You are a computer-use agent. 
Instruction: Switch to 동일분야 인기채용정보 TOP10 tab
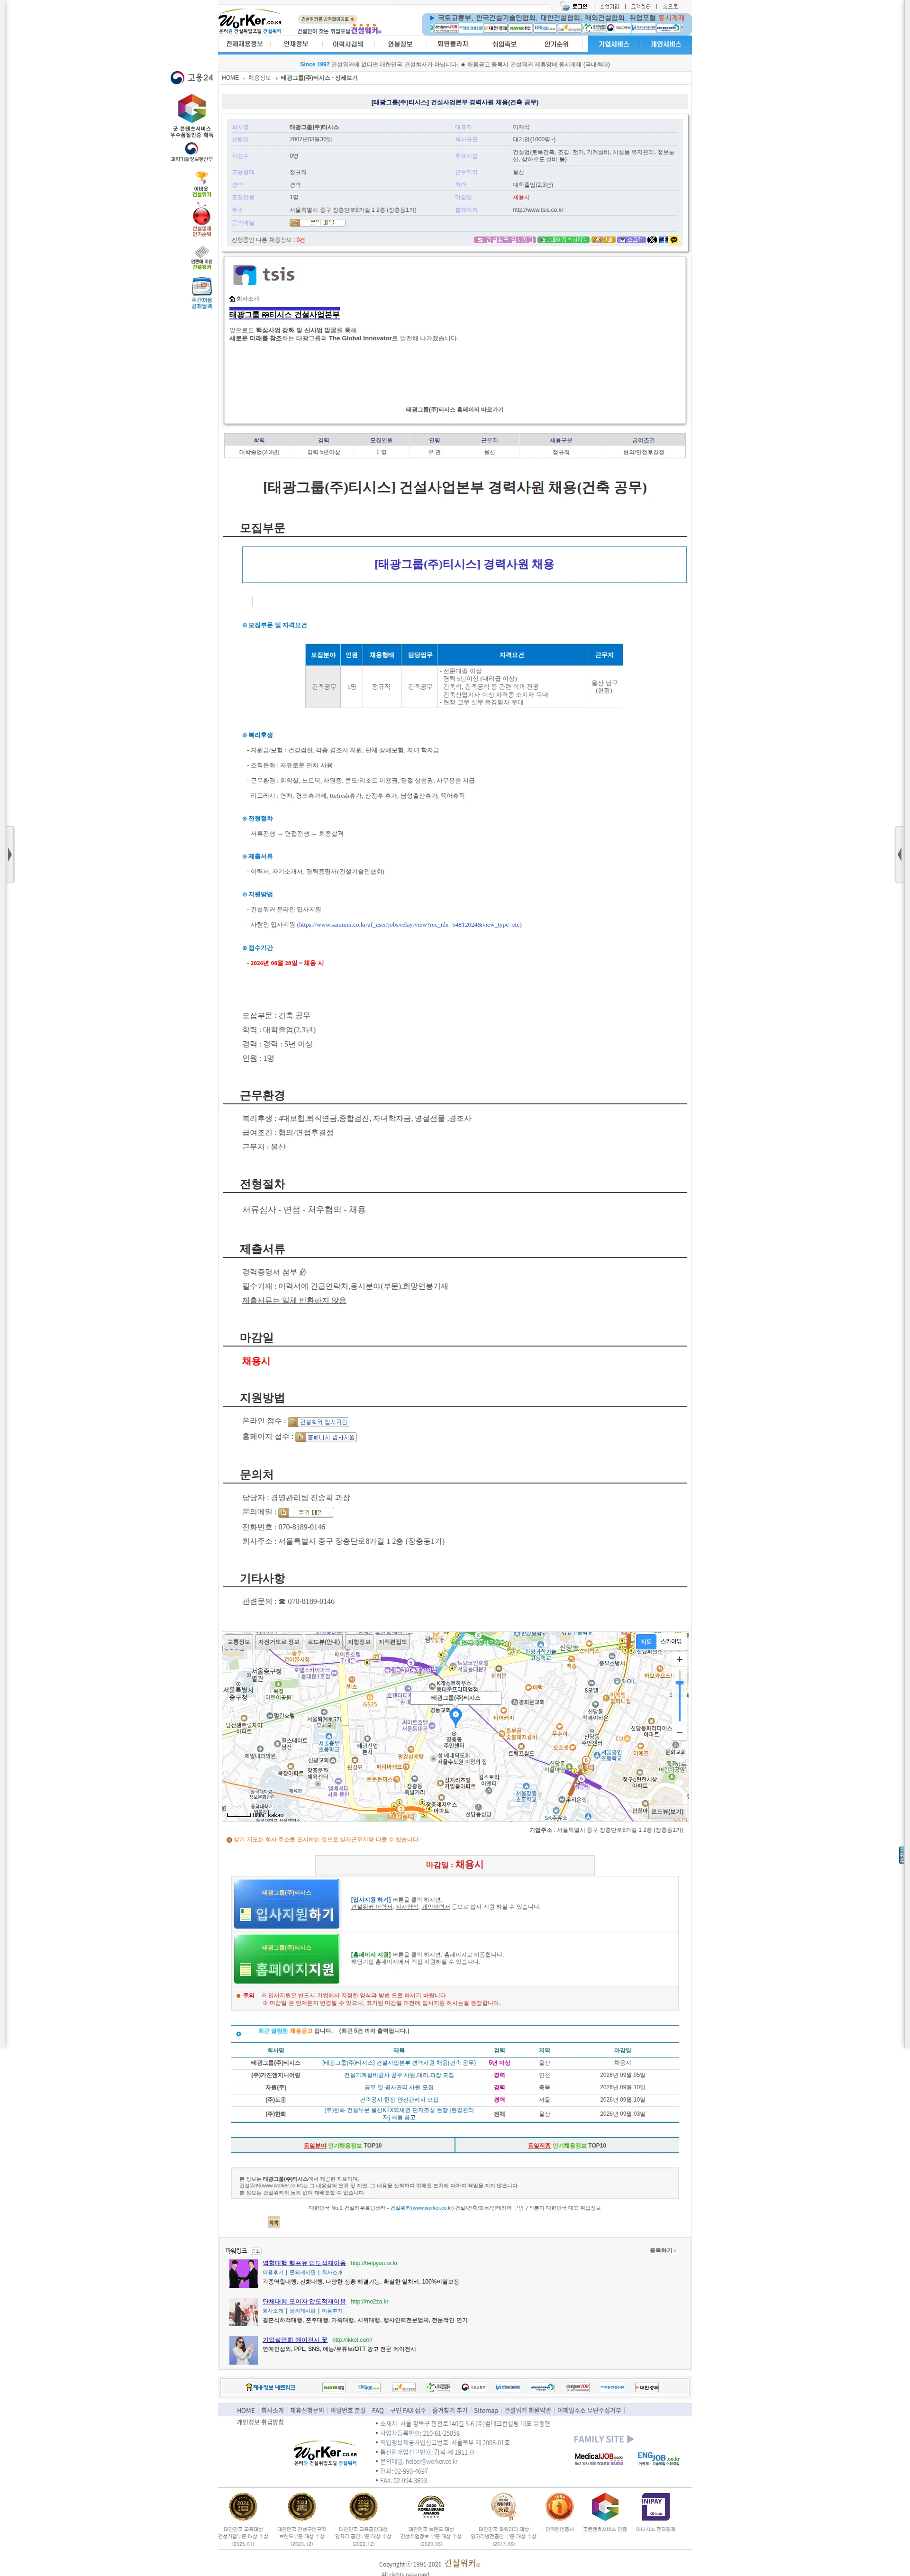343,2145
